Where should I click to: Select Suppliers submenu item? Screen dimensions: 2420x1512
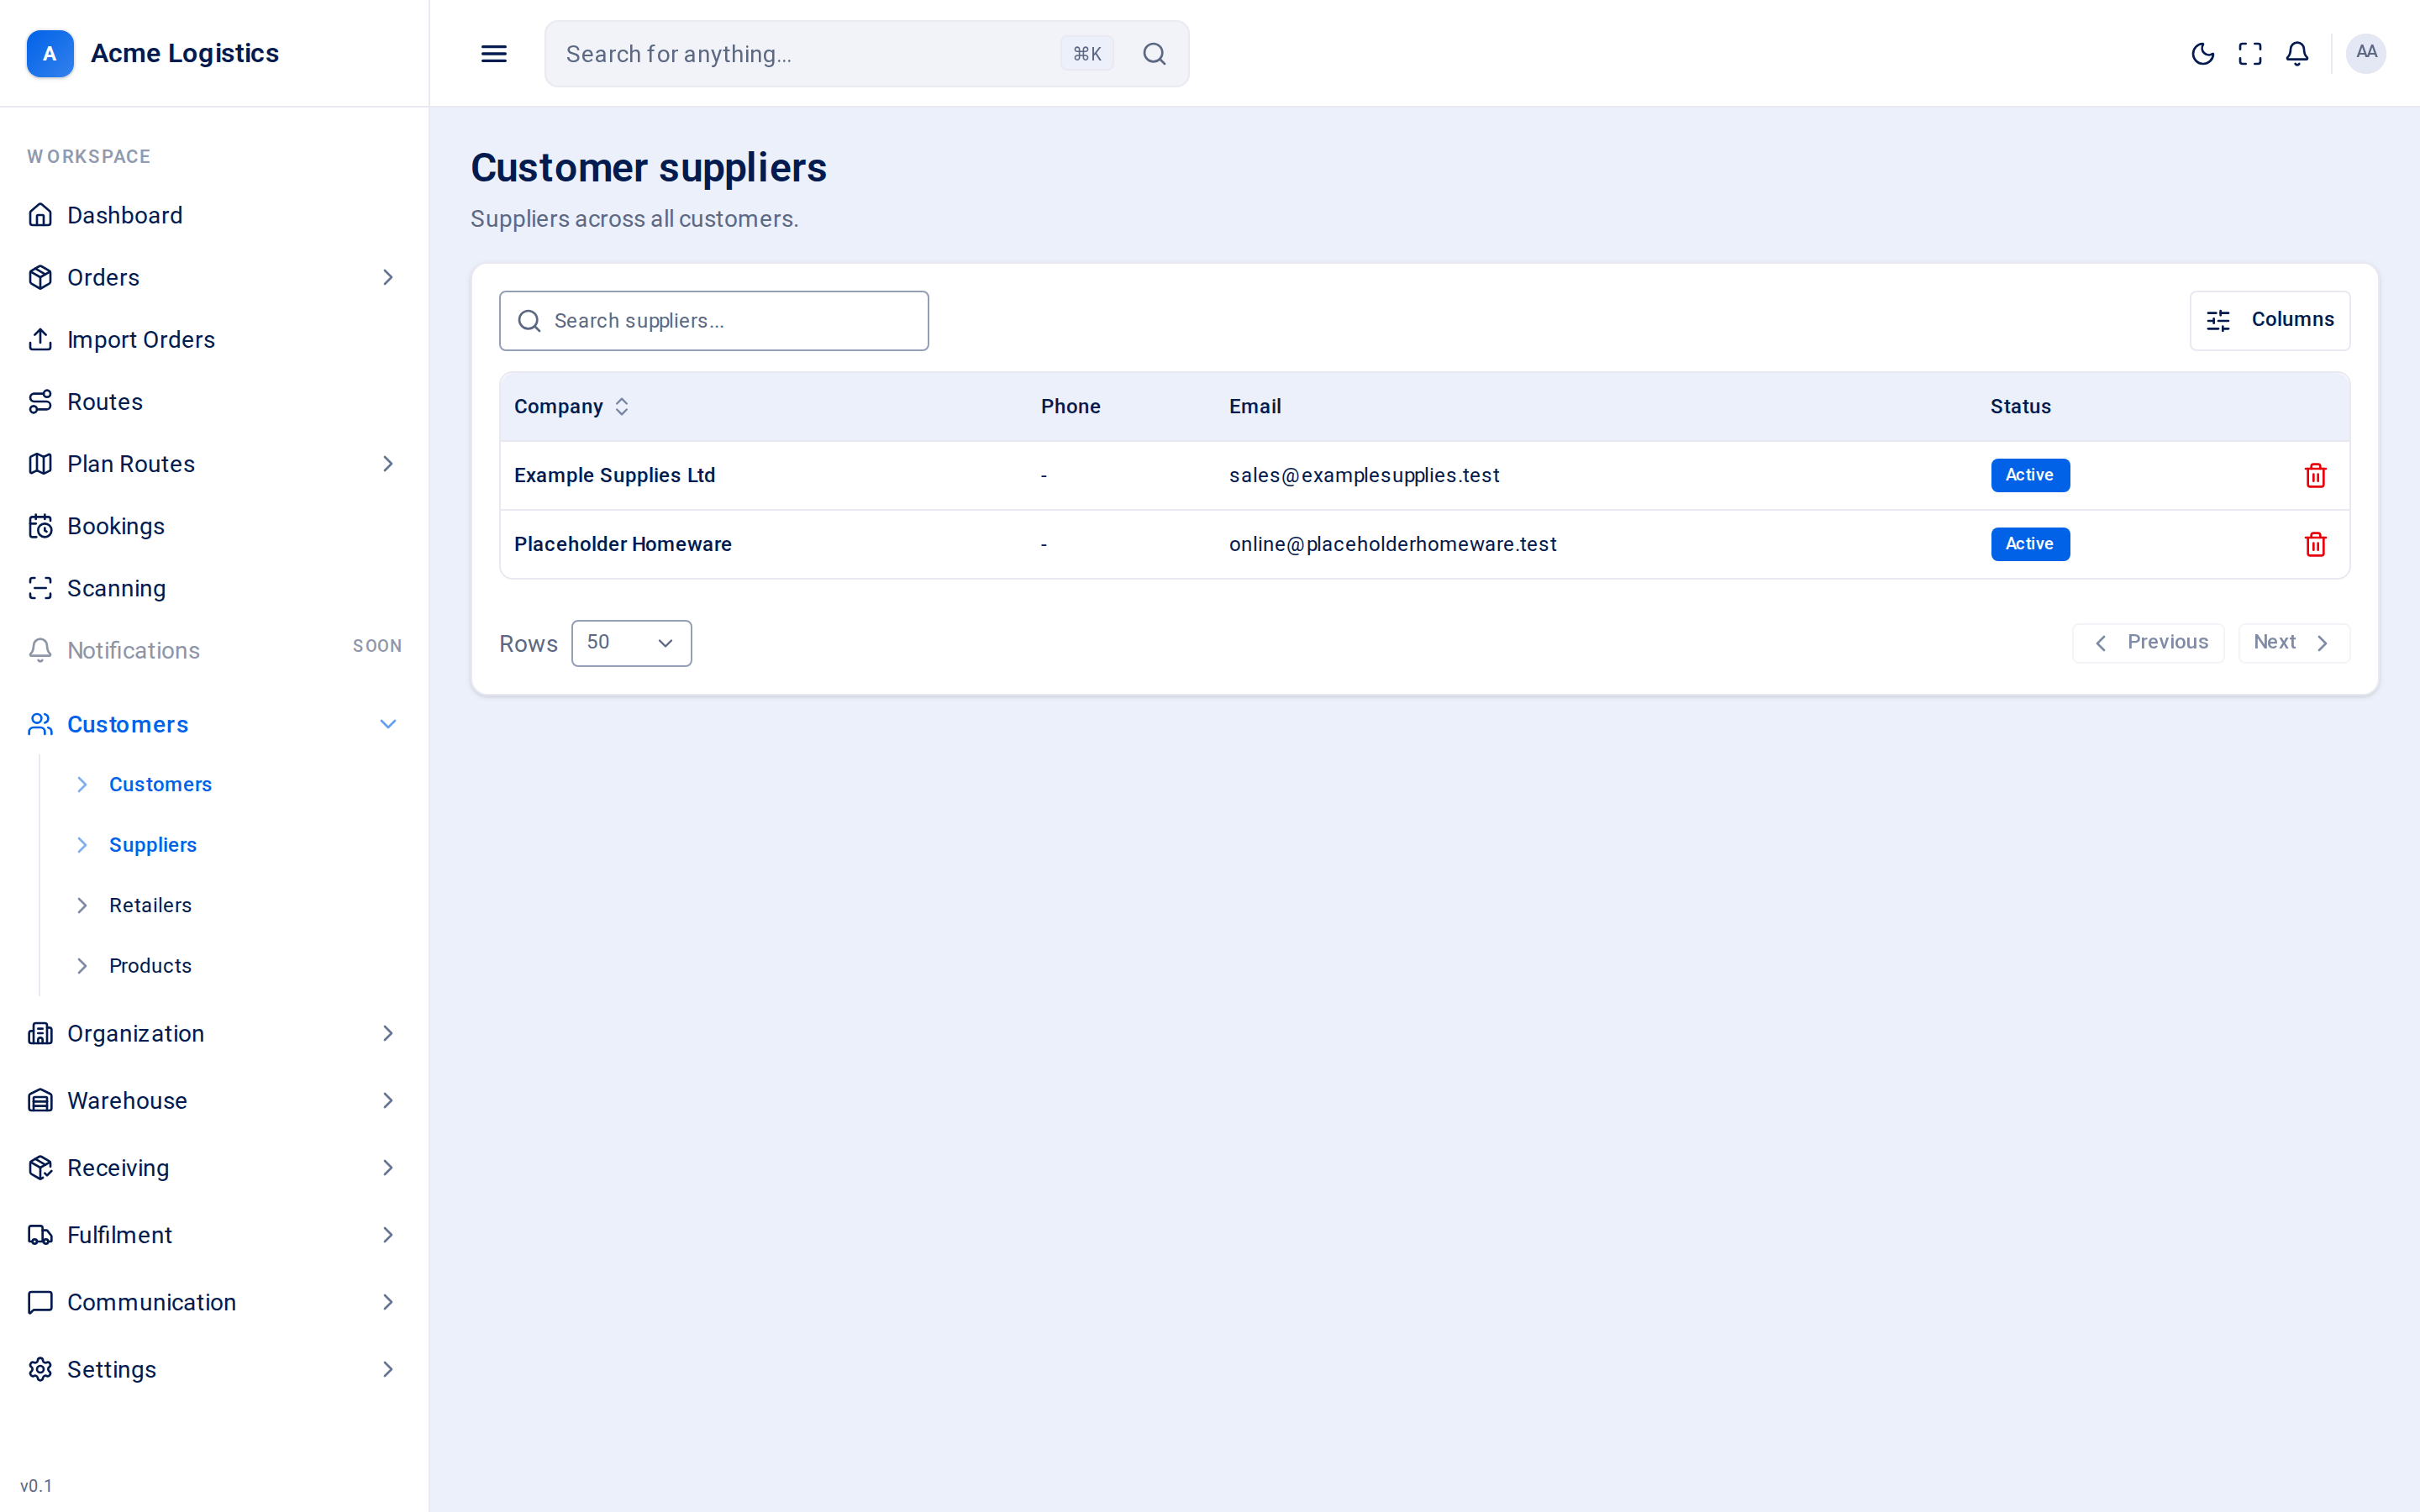152,845
